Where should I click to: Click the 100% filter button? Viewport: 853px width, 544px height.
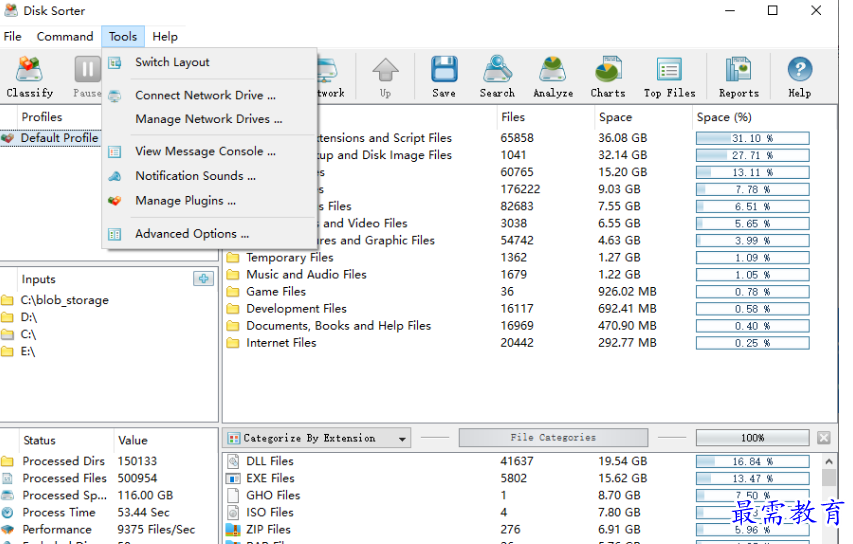point(752,437)
